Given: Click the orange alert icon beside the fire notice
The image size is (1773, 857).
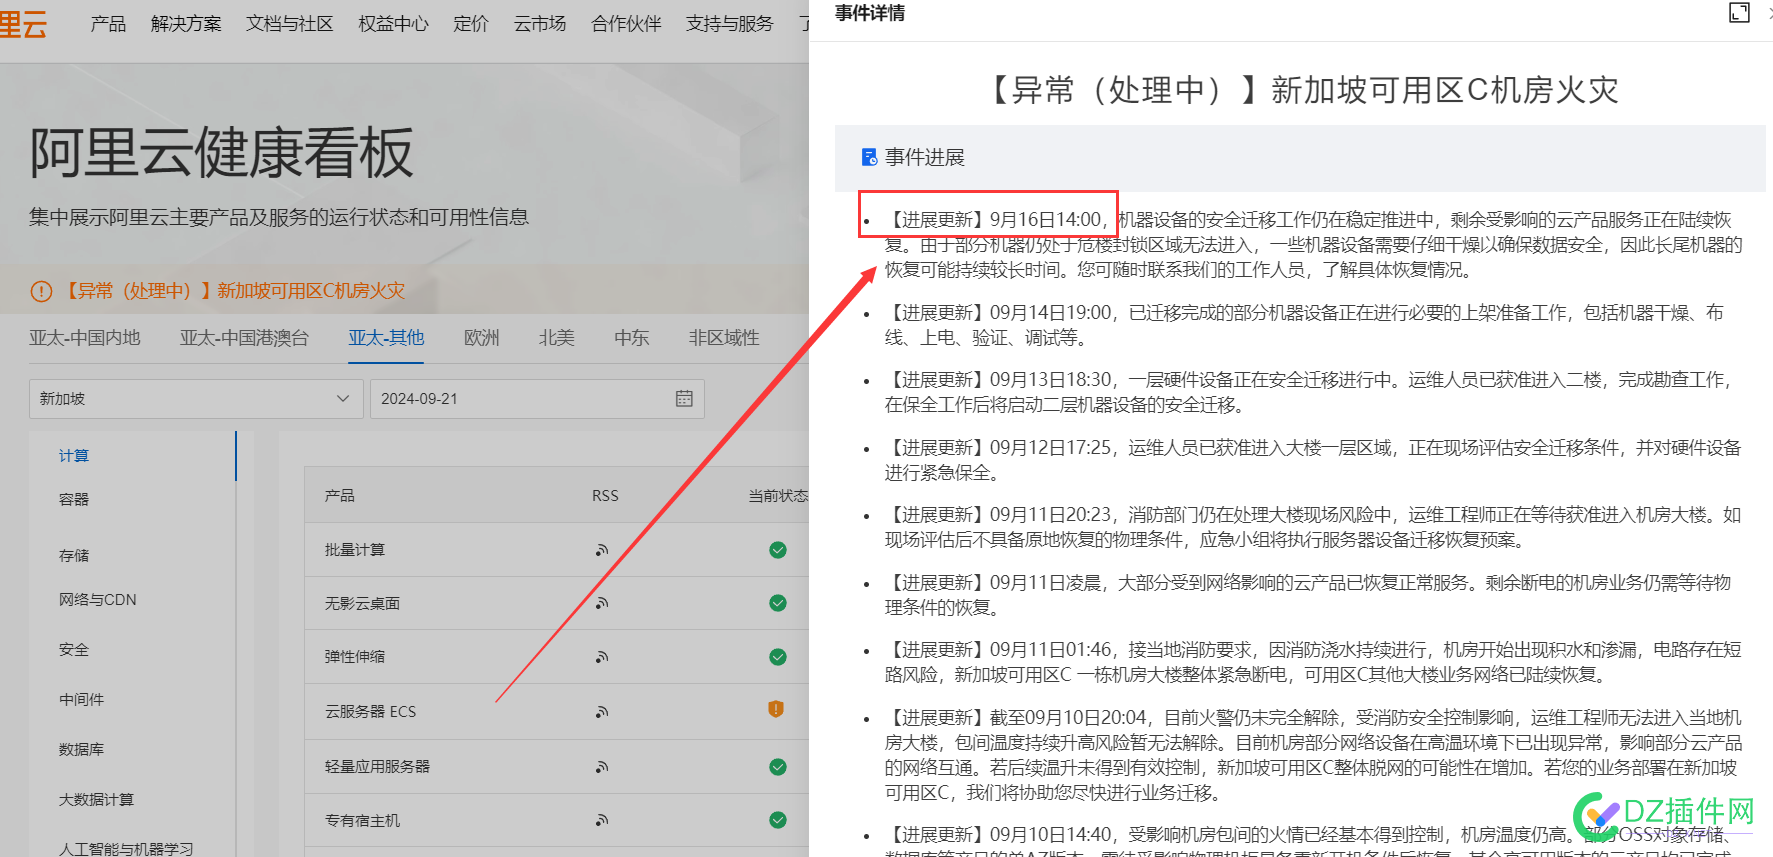Looking at the screenshot, I should [x=41, y=291].
